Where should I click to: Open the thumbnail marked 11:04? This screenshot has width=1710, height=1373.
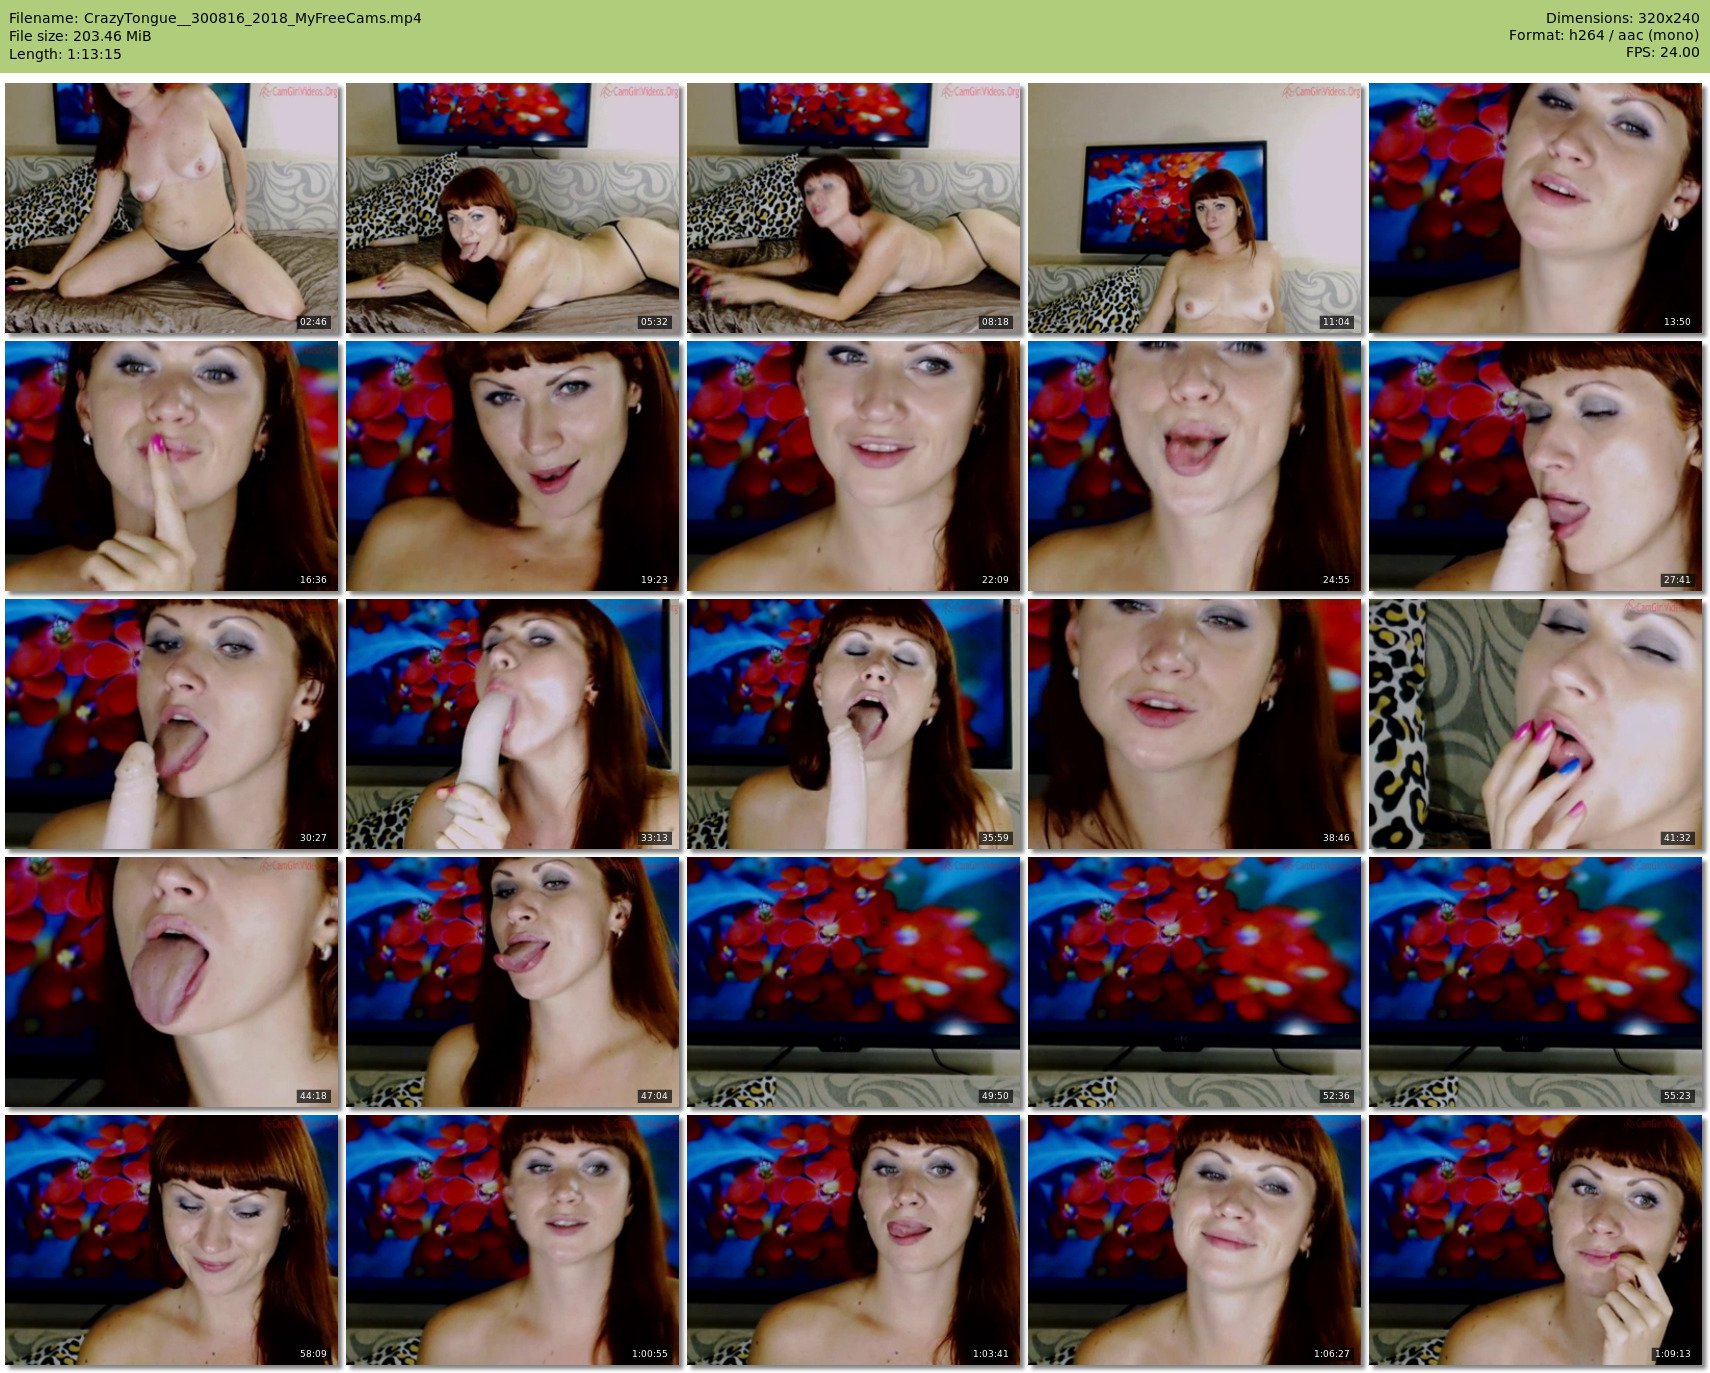pyautogui.click(x=1195, y=208)
